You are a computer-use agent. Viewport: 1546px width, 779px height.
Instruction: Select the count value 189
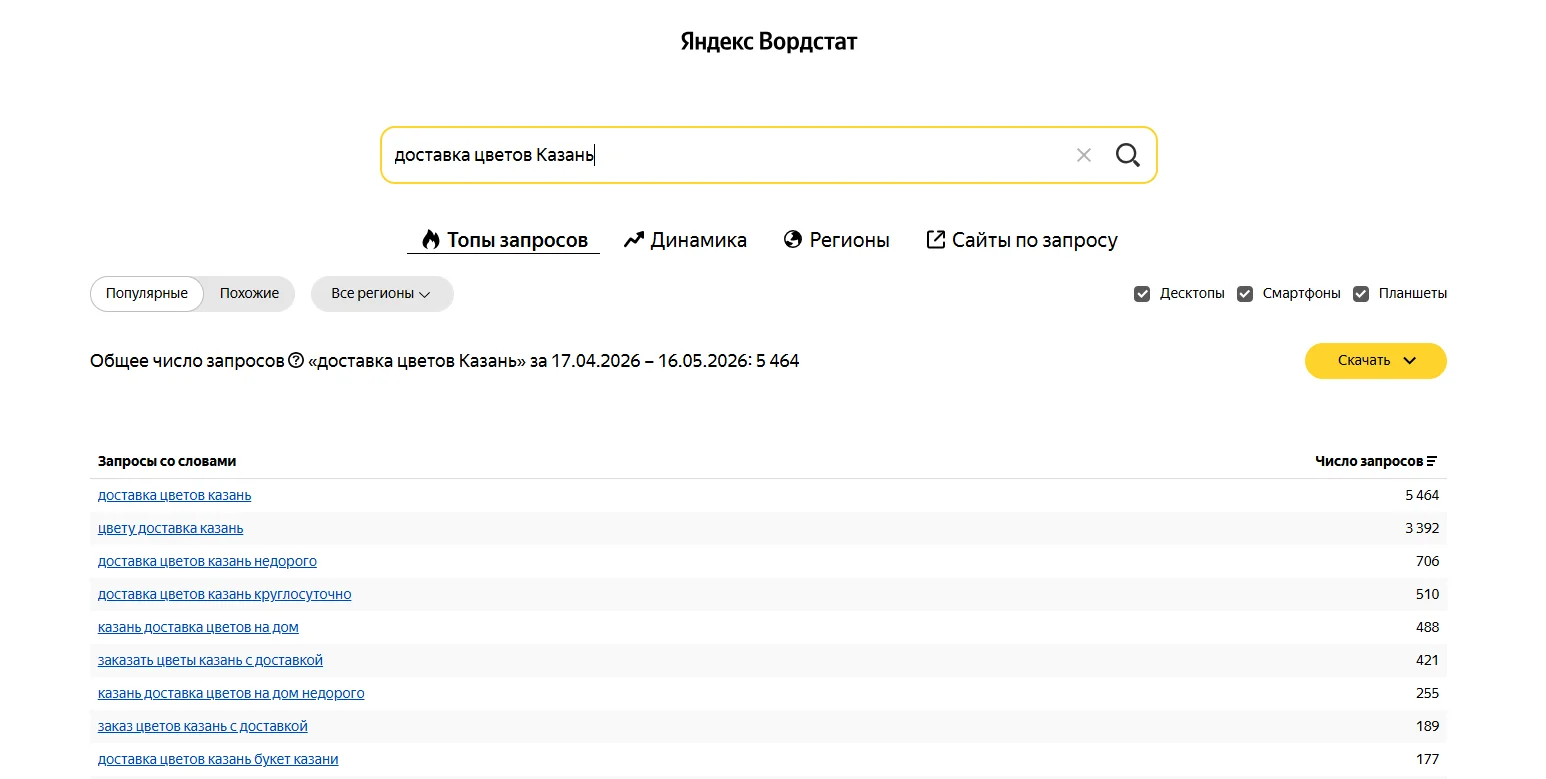1428,726
